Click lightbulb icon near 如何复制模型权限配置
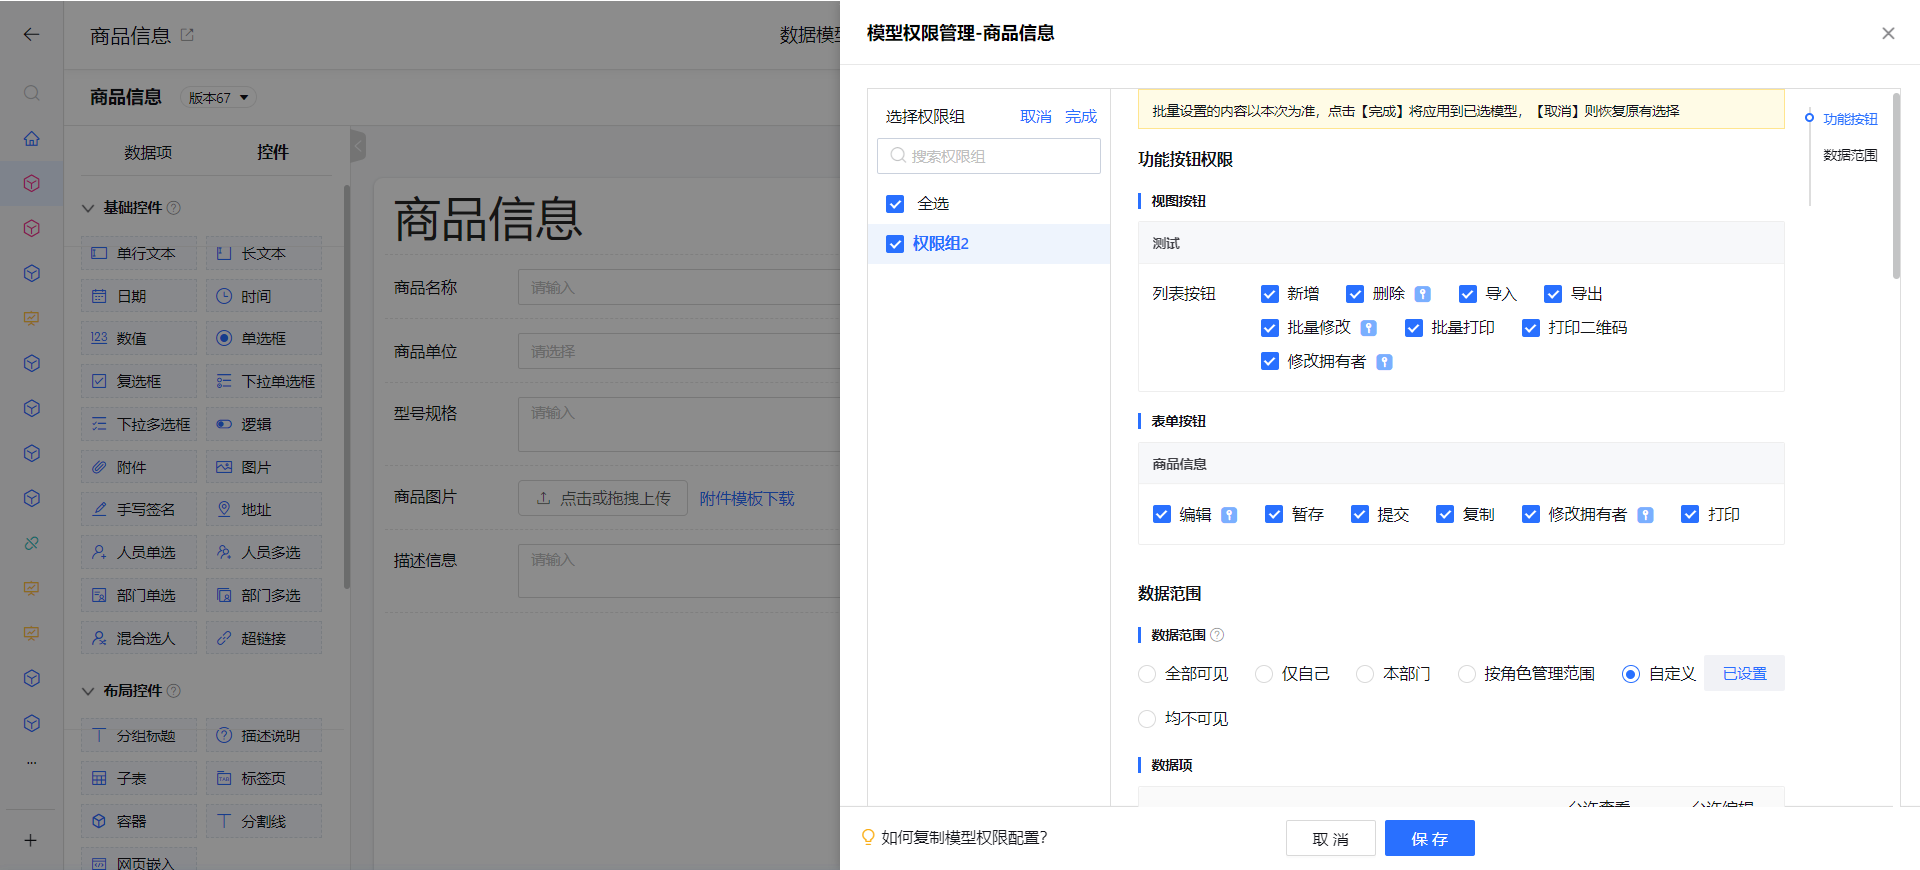The height and width of the screenshot is (870, 1920). (868, 837)
